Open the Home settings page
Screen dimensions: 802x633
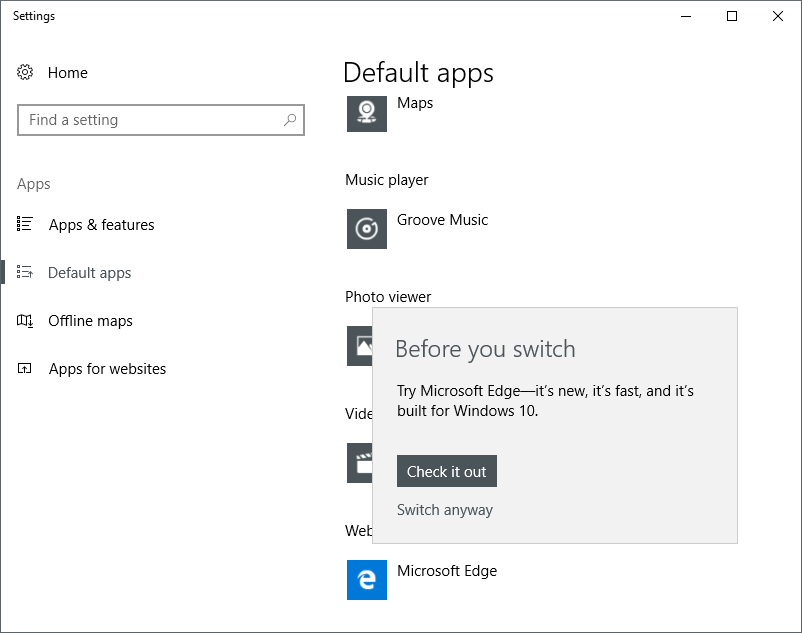point(68,73)
